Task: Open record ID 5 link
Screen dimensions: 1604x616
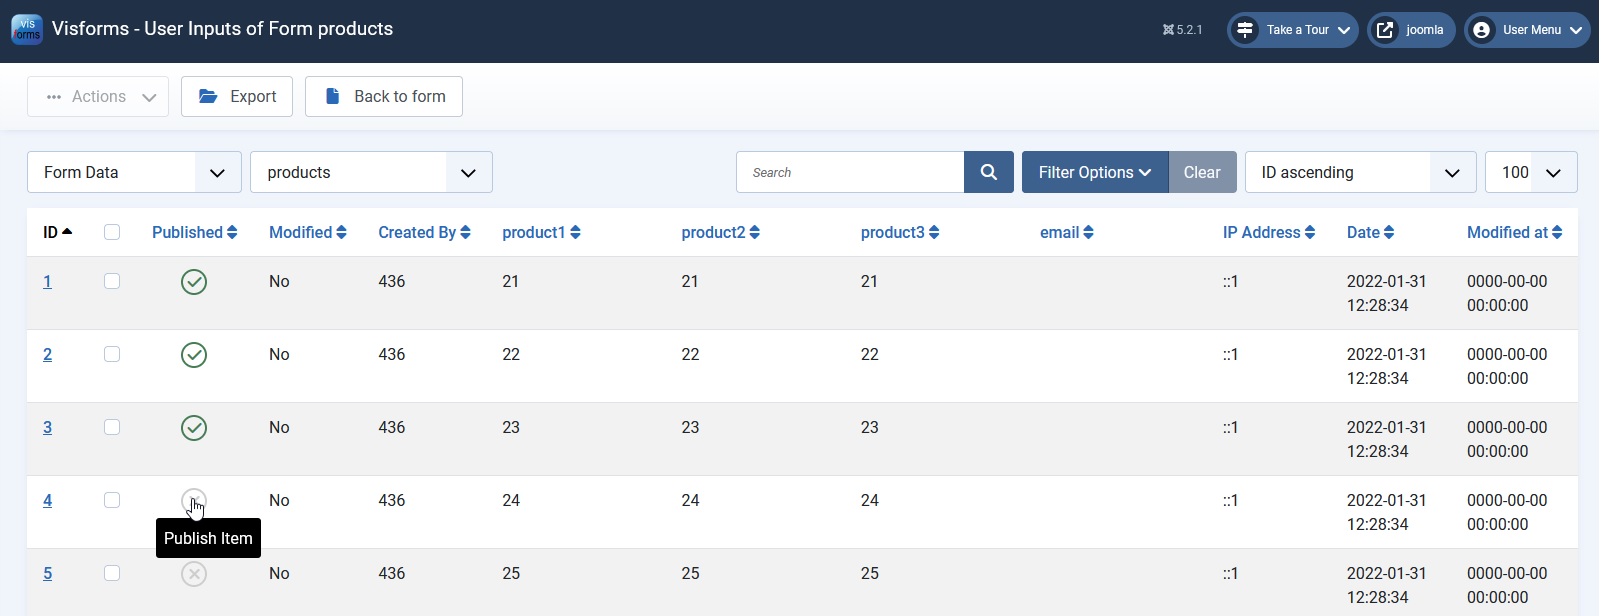Action: click(47, 574)
